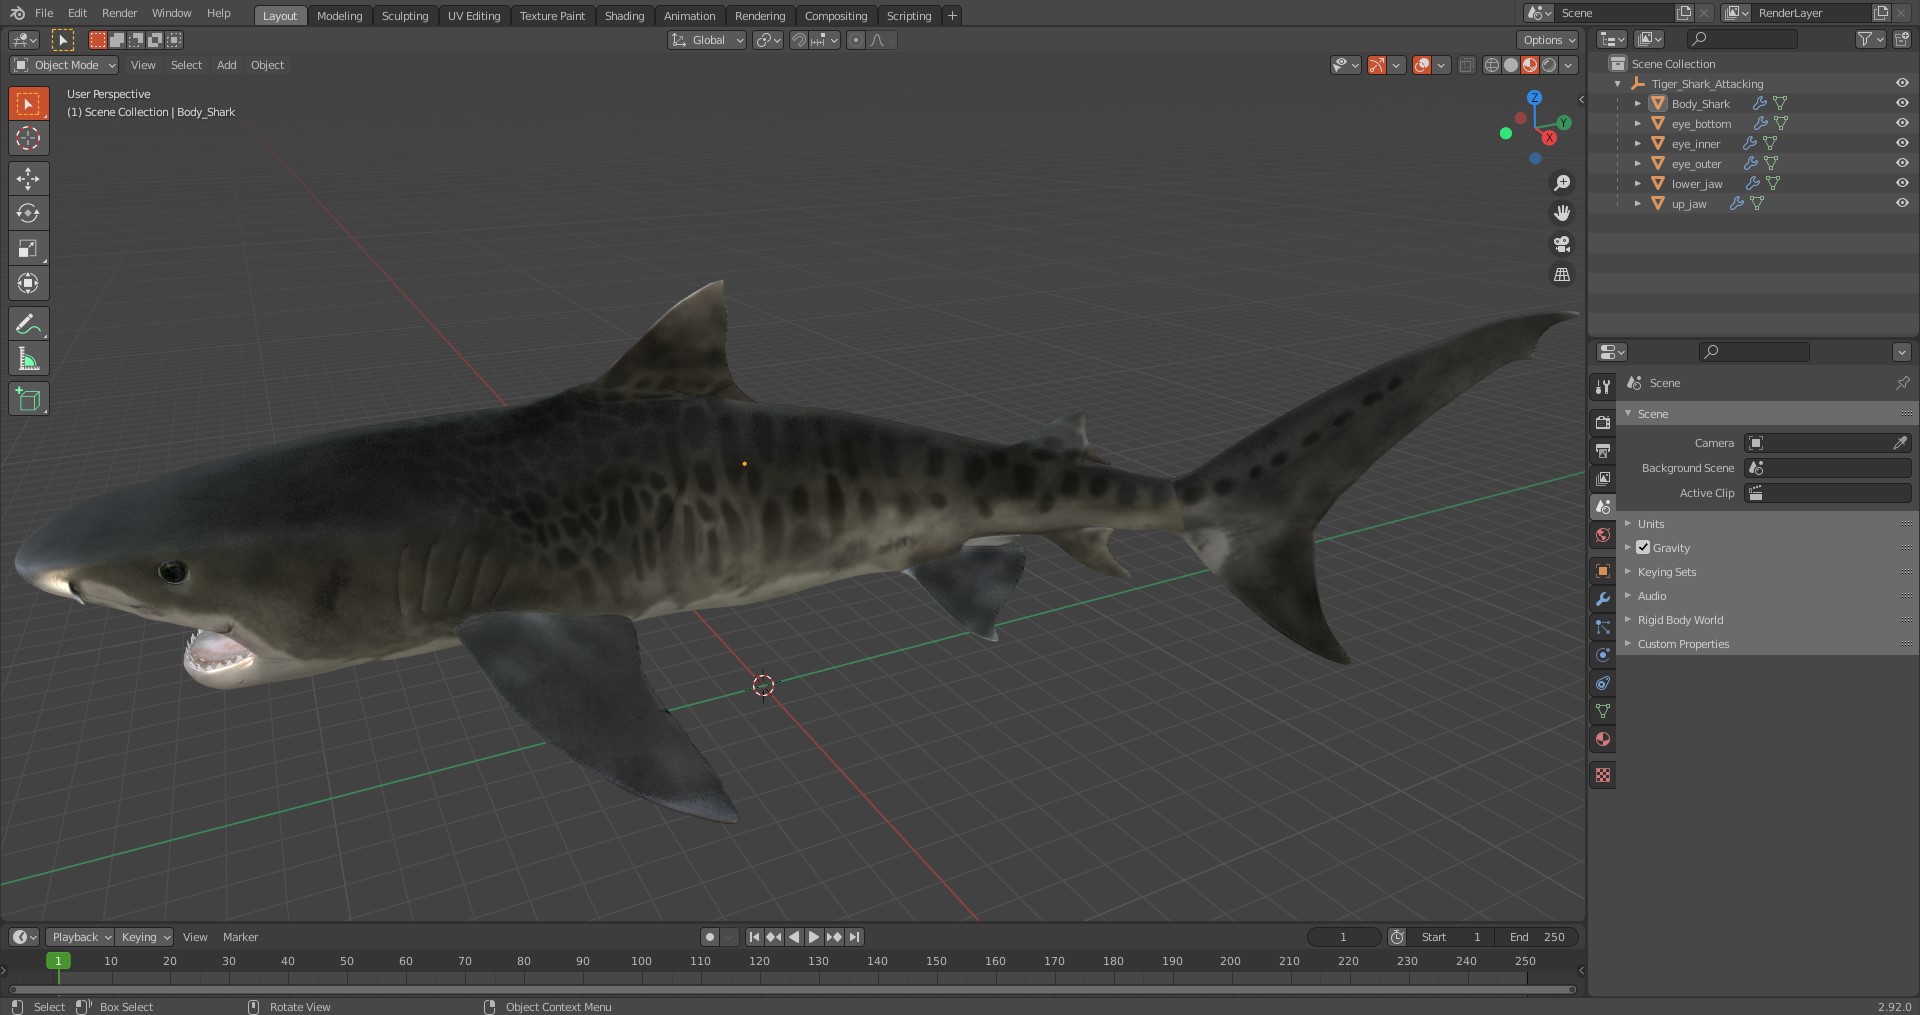Screen dimensions: 1920x1015
Task: Activate the Rotate tool
Action: click(28, 214)
